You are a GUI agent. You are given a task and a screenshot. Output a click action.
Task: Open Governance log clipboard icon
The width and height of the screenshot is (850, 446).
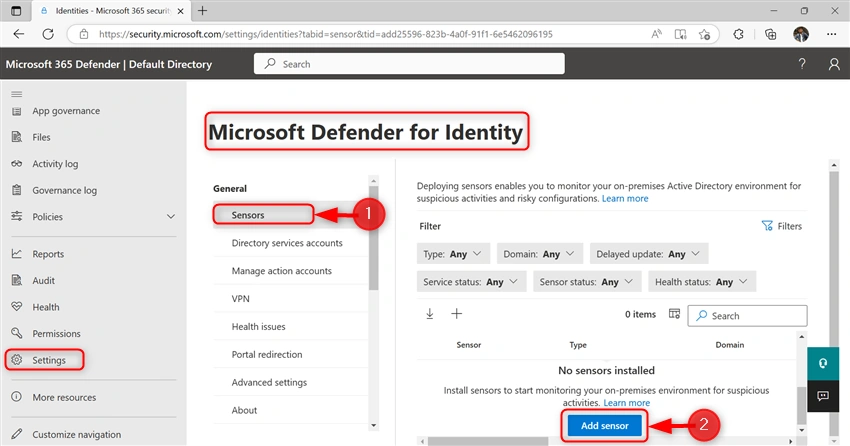pos(17,190)
